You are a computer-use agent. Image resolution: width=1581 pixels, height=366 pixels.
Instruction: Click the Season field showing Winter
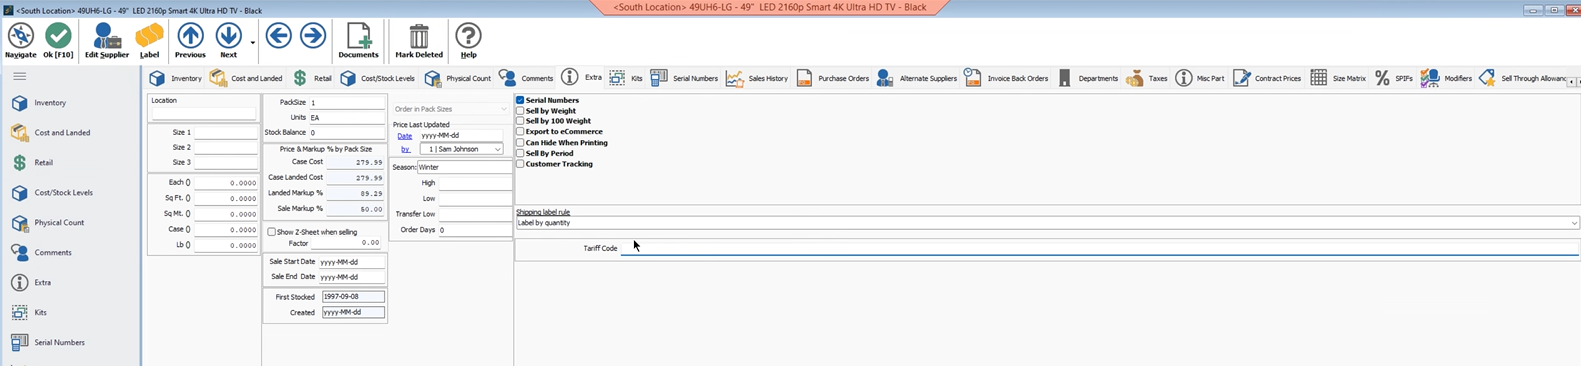tap(464, 167)
